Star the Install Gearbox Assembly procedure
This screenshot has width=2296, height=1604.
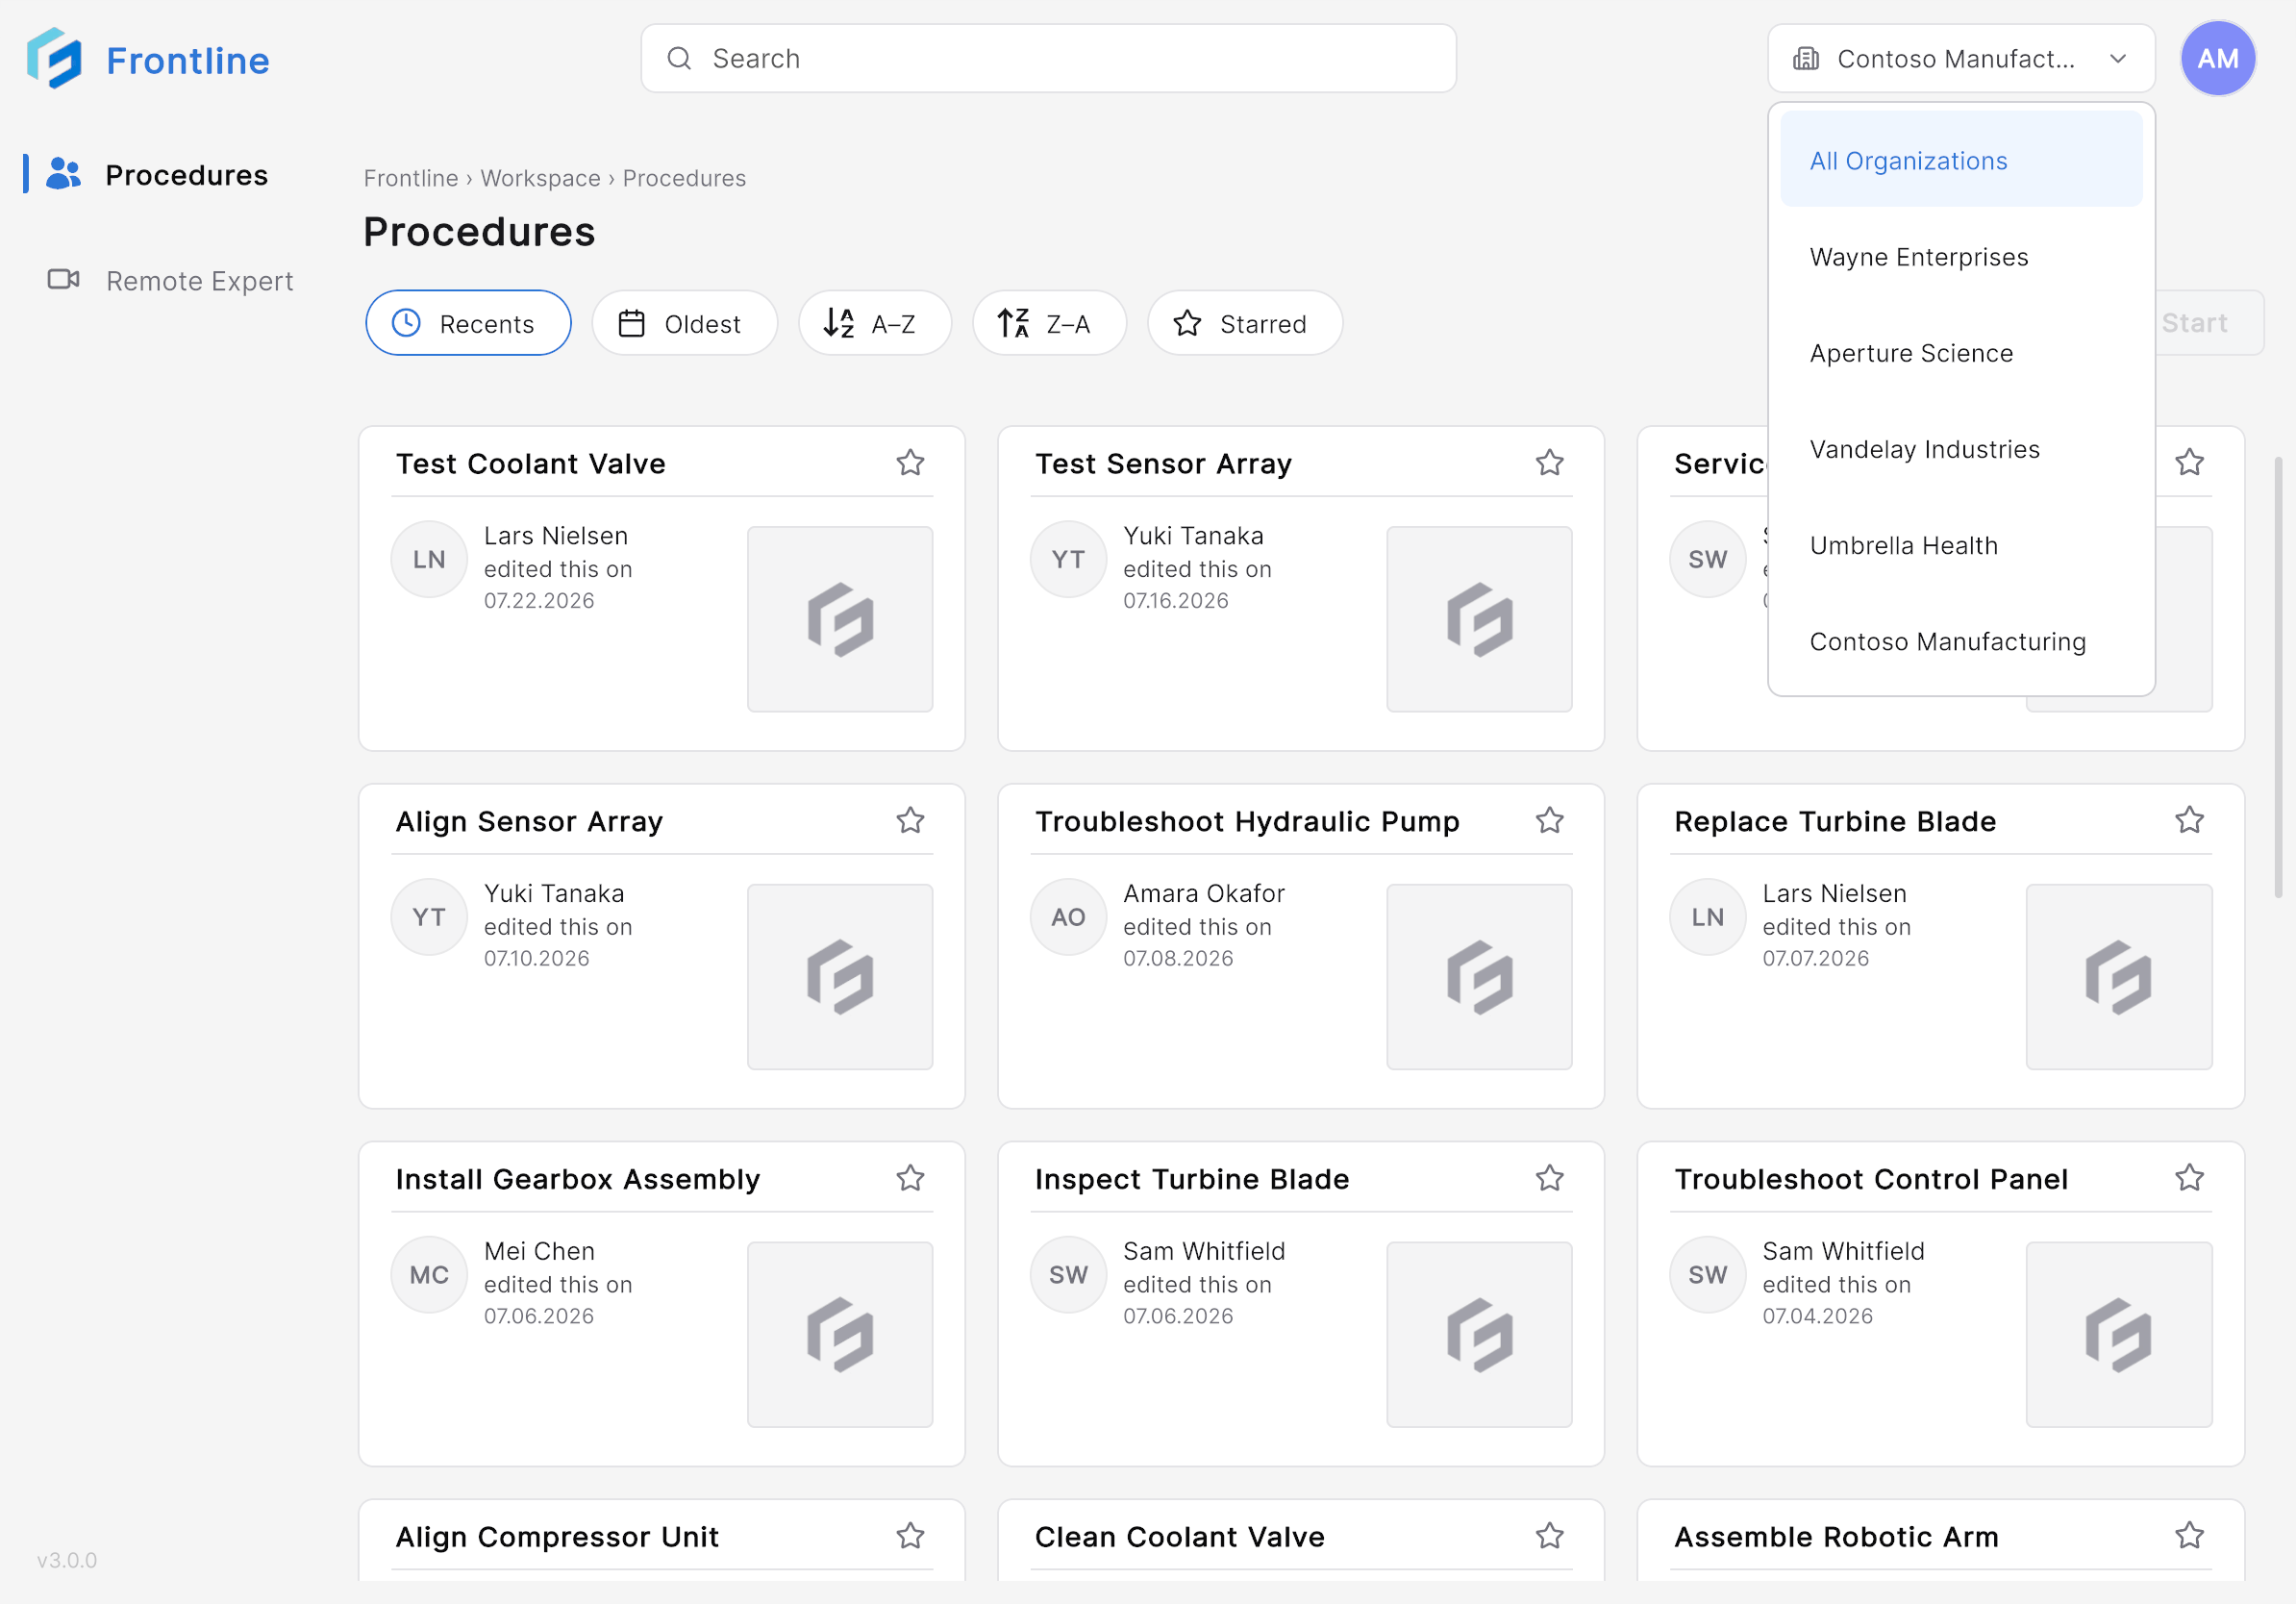(910, 1179)
